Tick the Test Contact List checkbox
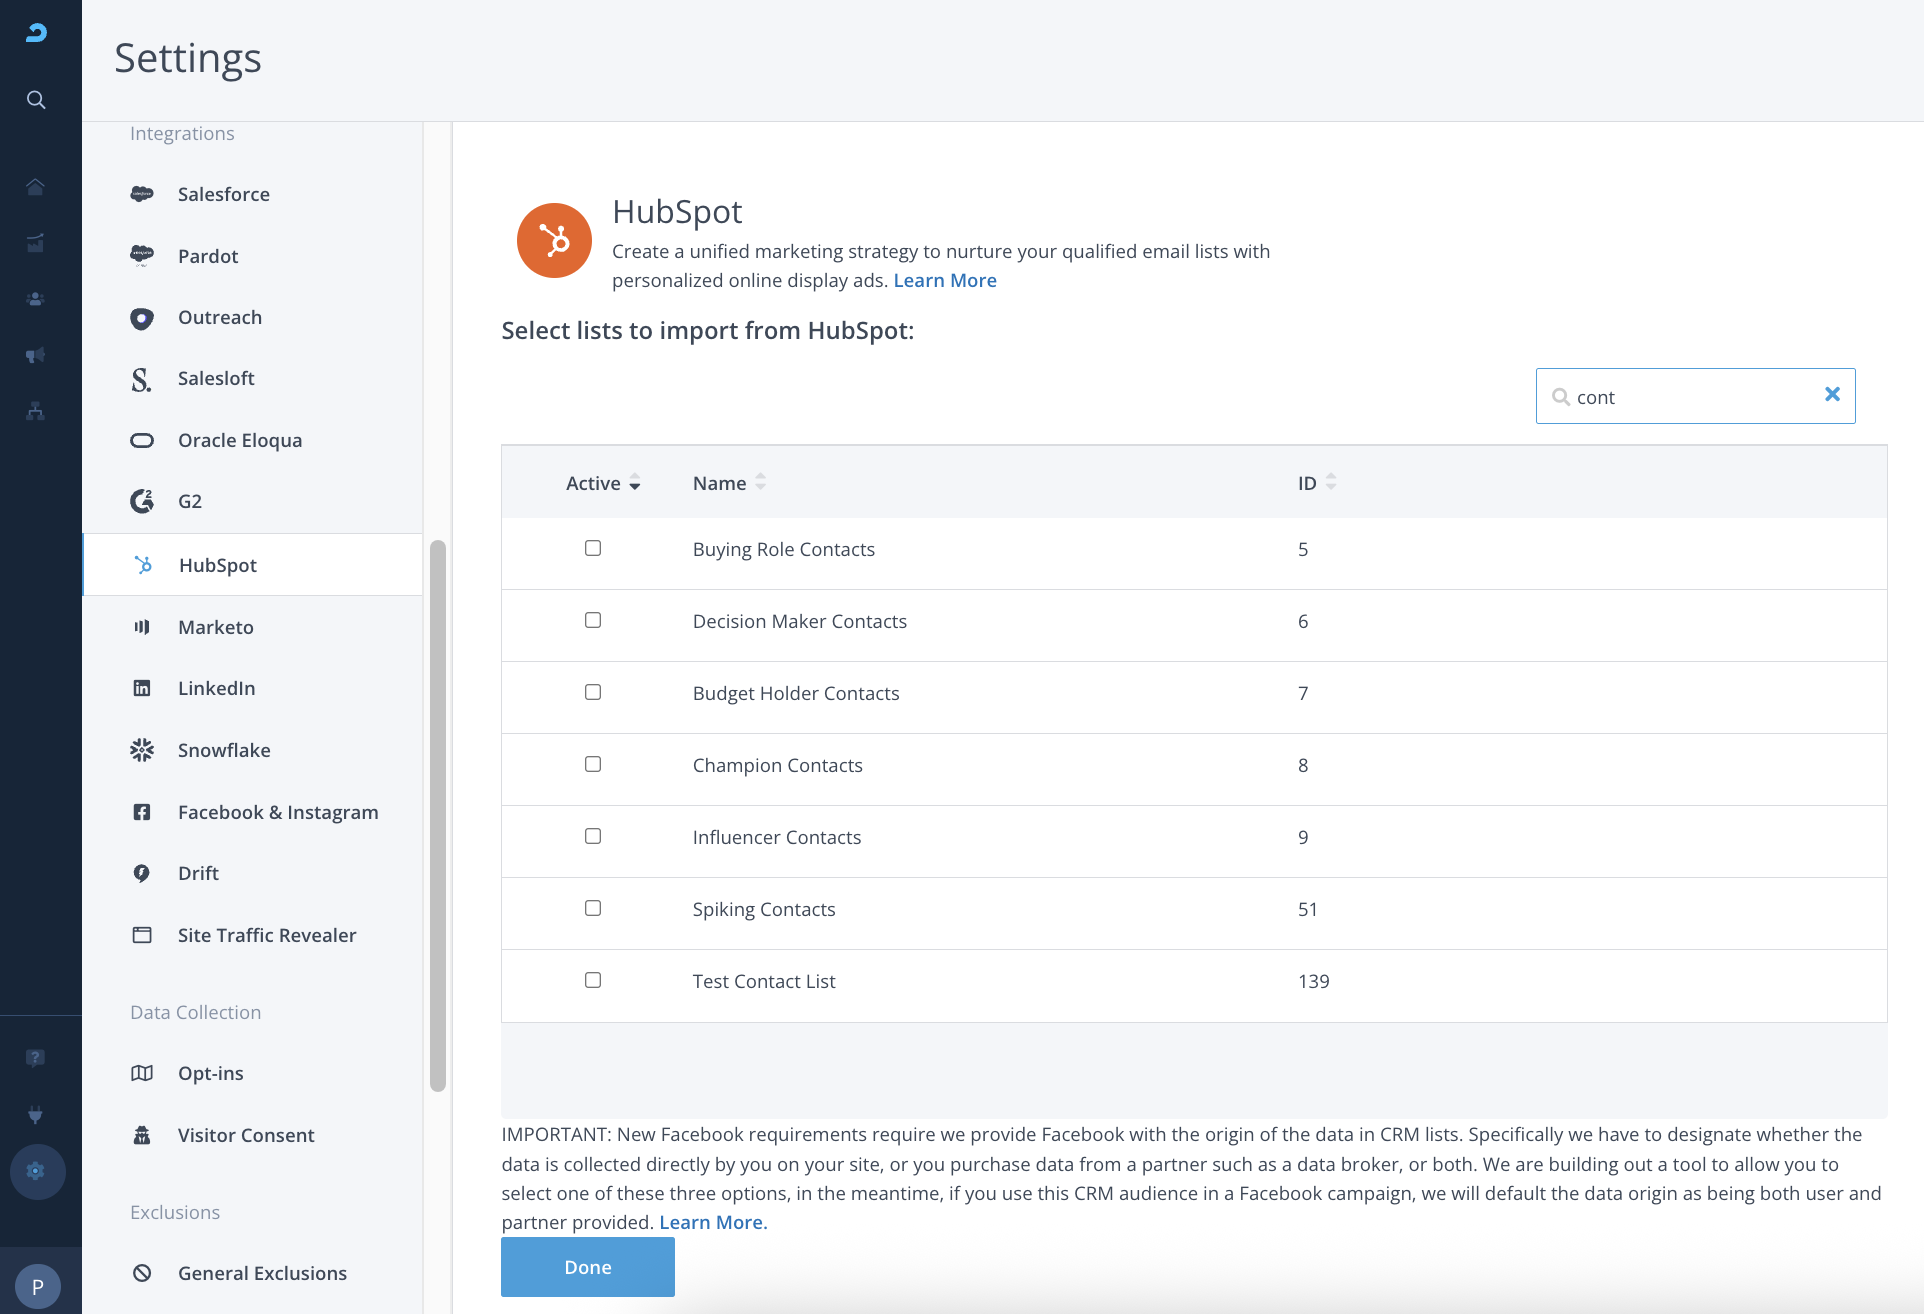The width and height of the screenshot is (1924, 1314). [593, 980]
